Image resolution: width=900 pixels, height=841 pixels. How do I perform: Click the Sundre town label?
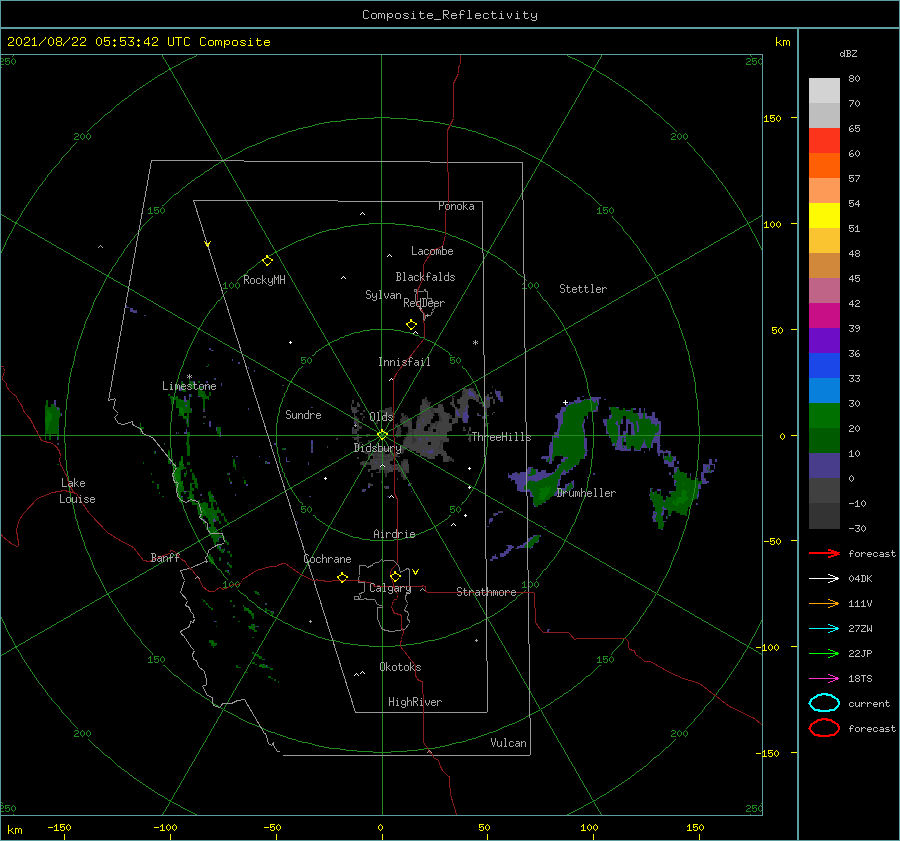coord(303,414)
